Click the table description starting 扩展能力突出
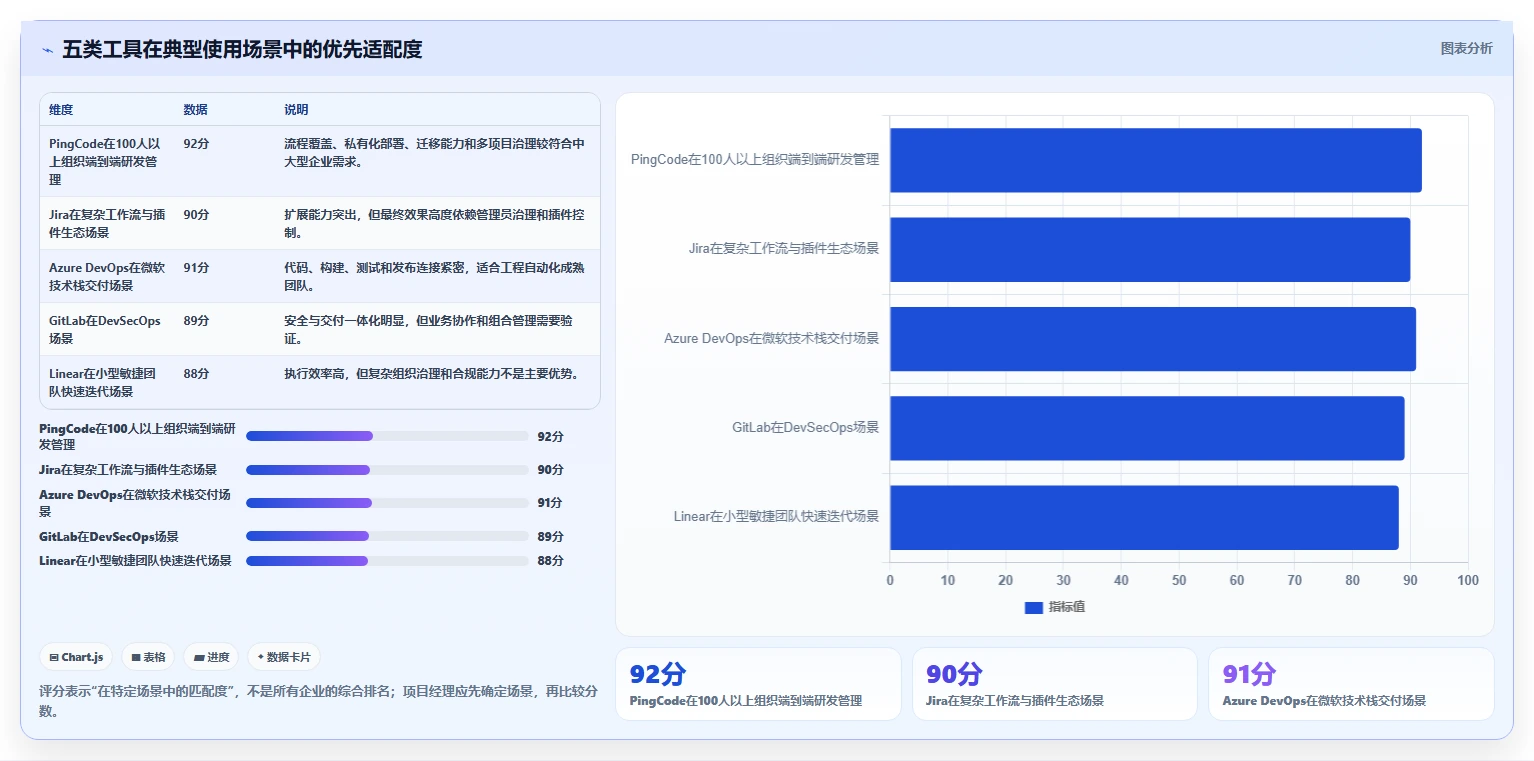Screen dimensions: 1534x761 (x=435, y=223)
